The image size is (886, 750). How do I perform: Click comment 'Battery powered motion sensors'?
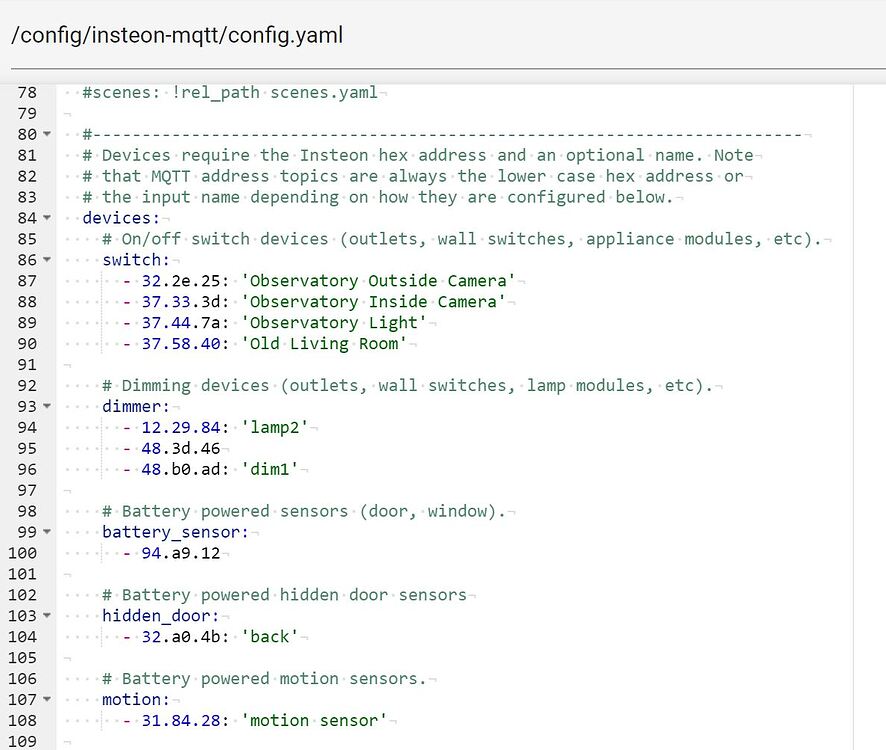point(264,679)
